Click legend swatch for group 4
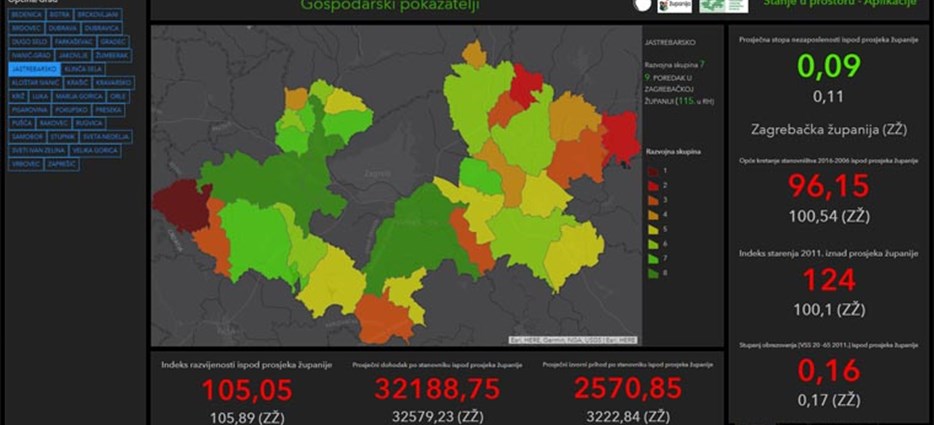This screenshot has width=934, height=425. pos(653,215)
